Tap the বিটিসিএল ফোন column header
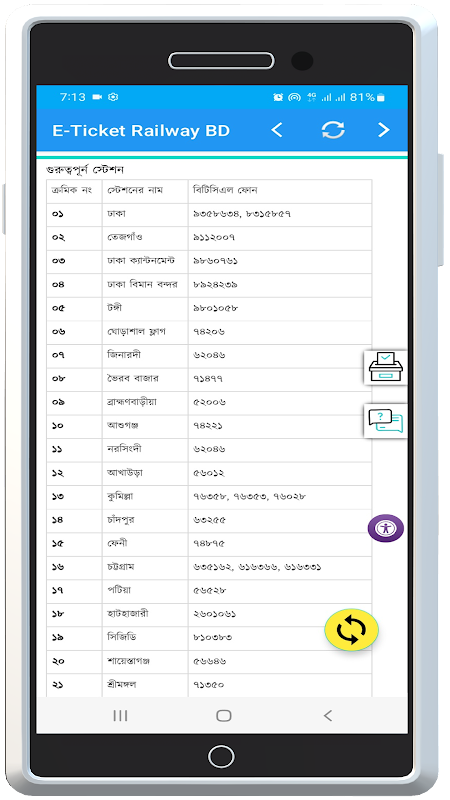 (225, 190)
